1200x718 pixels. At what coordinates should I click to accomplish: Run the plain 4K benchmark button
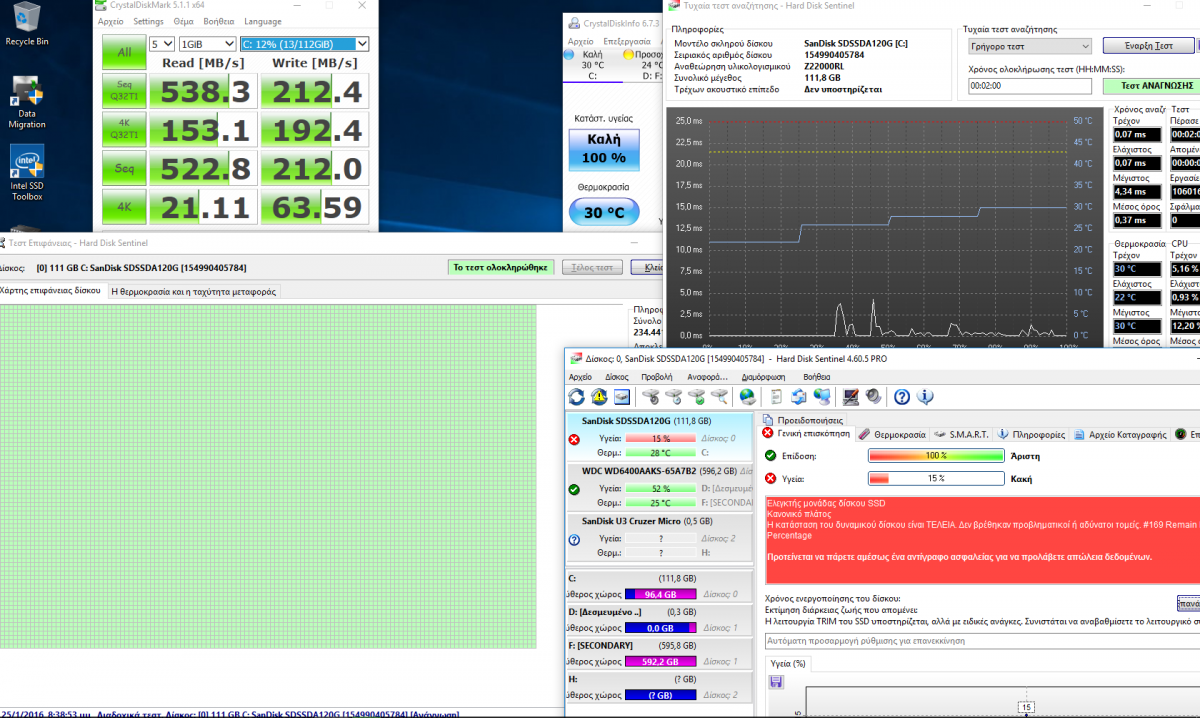[x=124, y=207]
